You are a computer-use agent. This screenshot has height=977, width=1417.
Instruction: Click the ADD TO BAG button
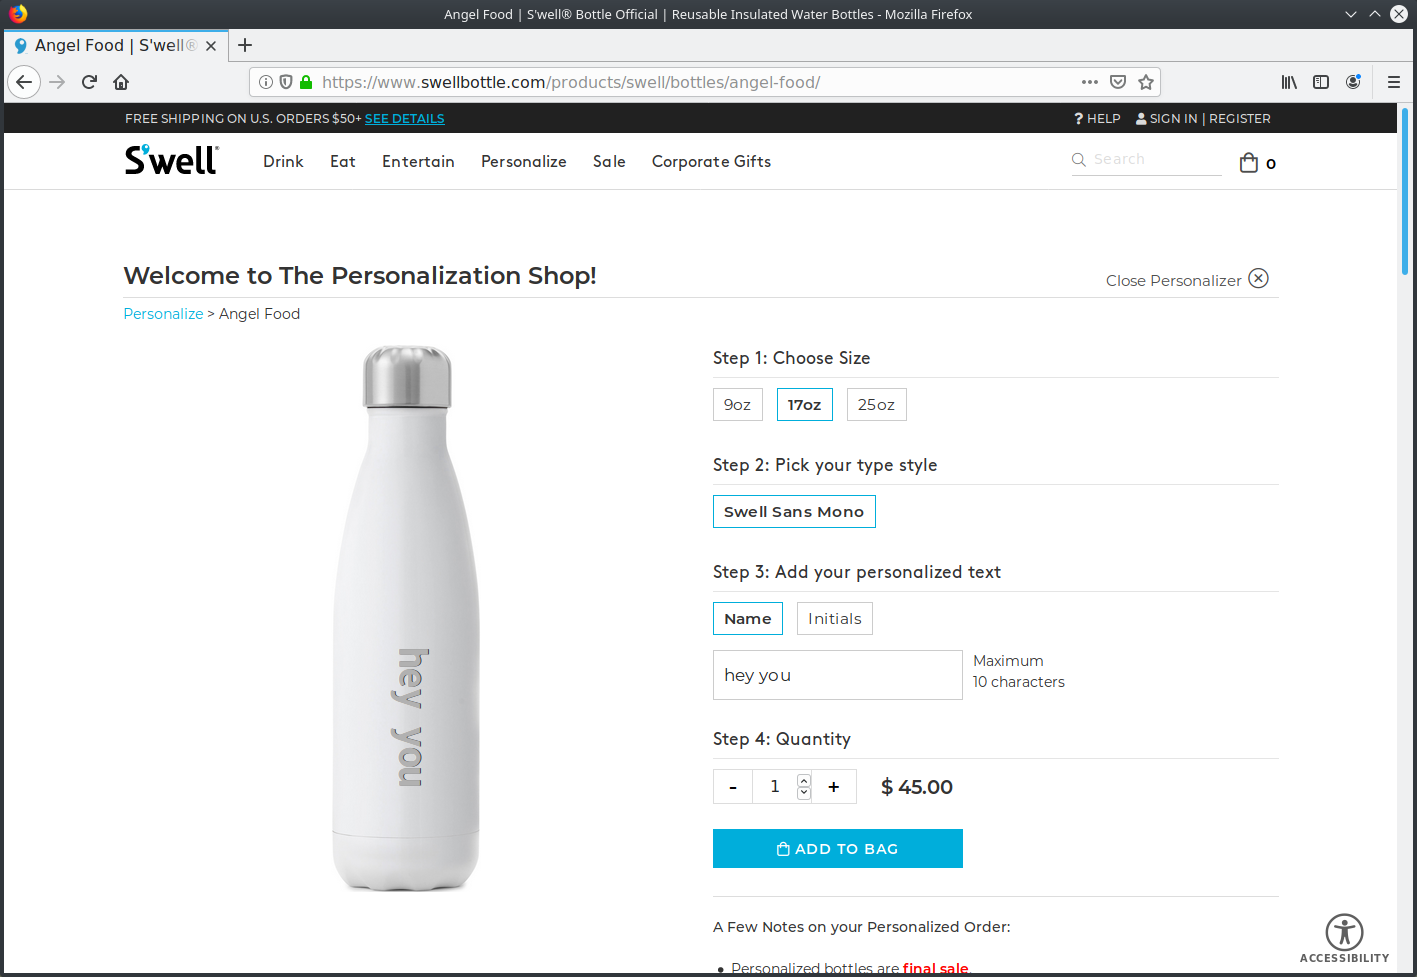click(838, 849)
